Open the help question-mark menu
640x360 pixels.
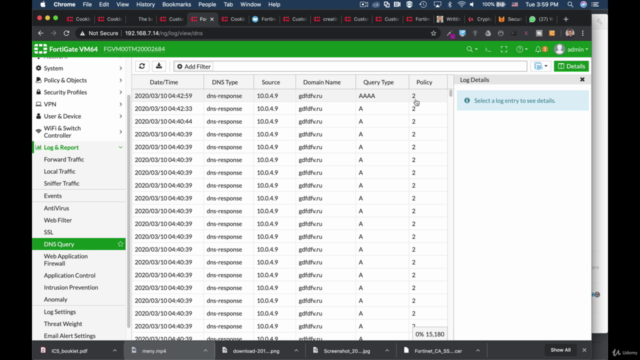point(521,49)
